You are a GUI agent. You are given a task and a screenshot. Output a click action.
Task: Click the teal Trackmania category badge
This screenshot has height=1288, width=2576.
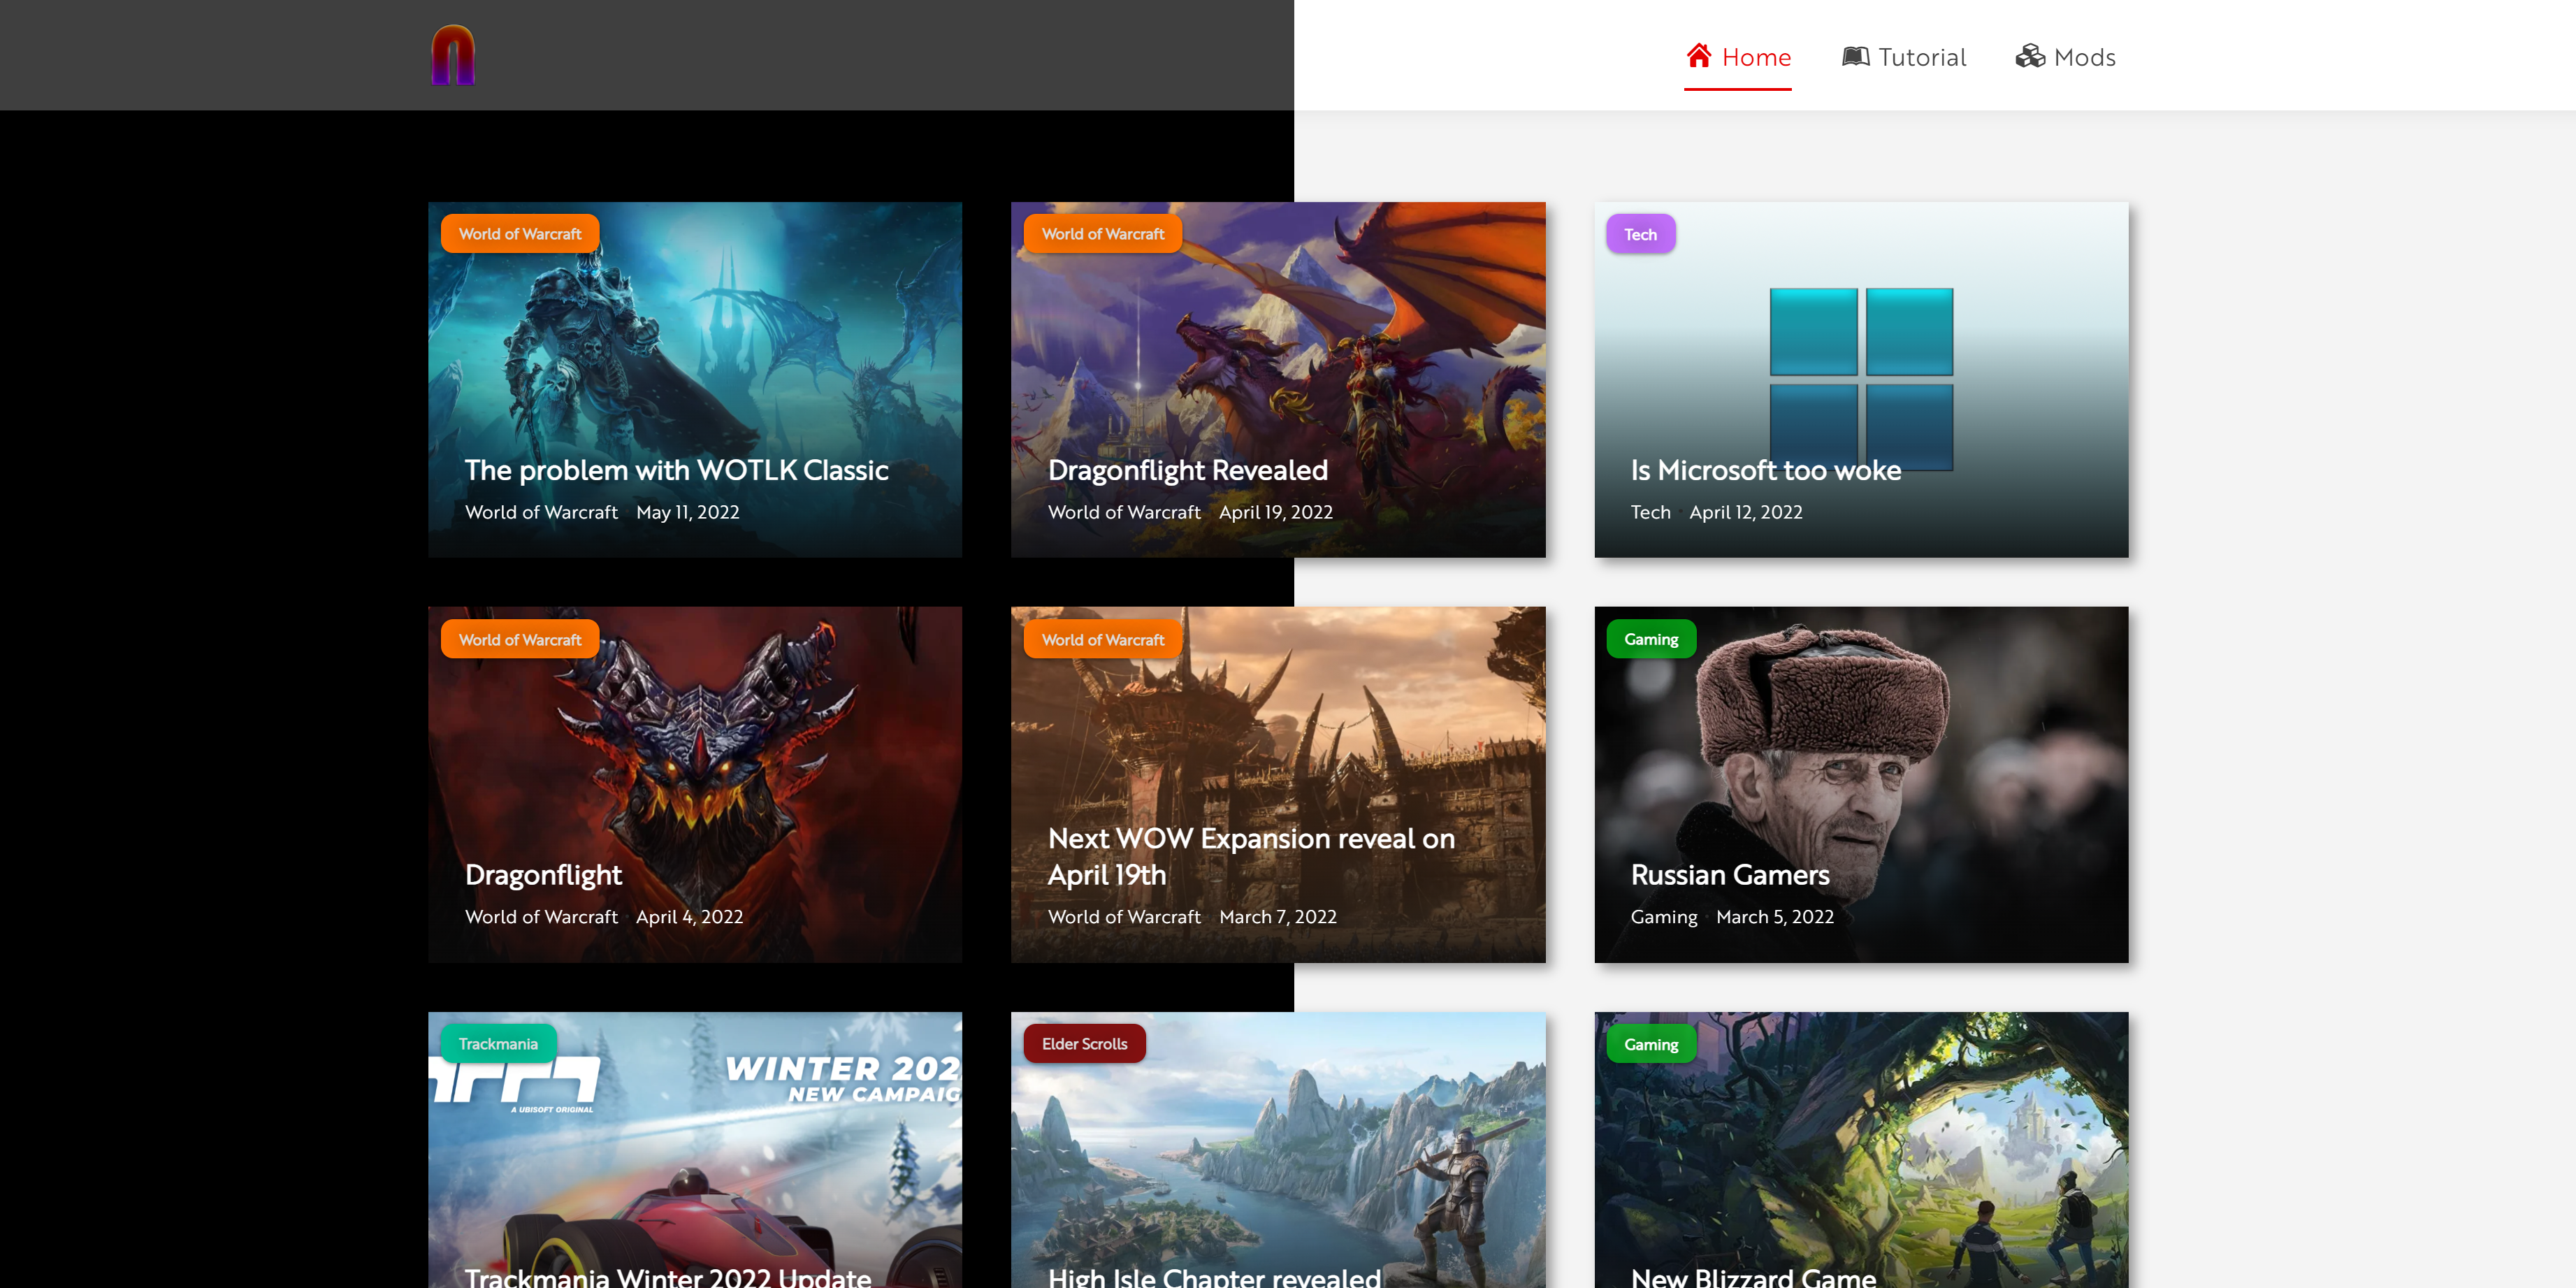(498, 1044)
